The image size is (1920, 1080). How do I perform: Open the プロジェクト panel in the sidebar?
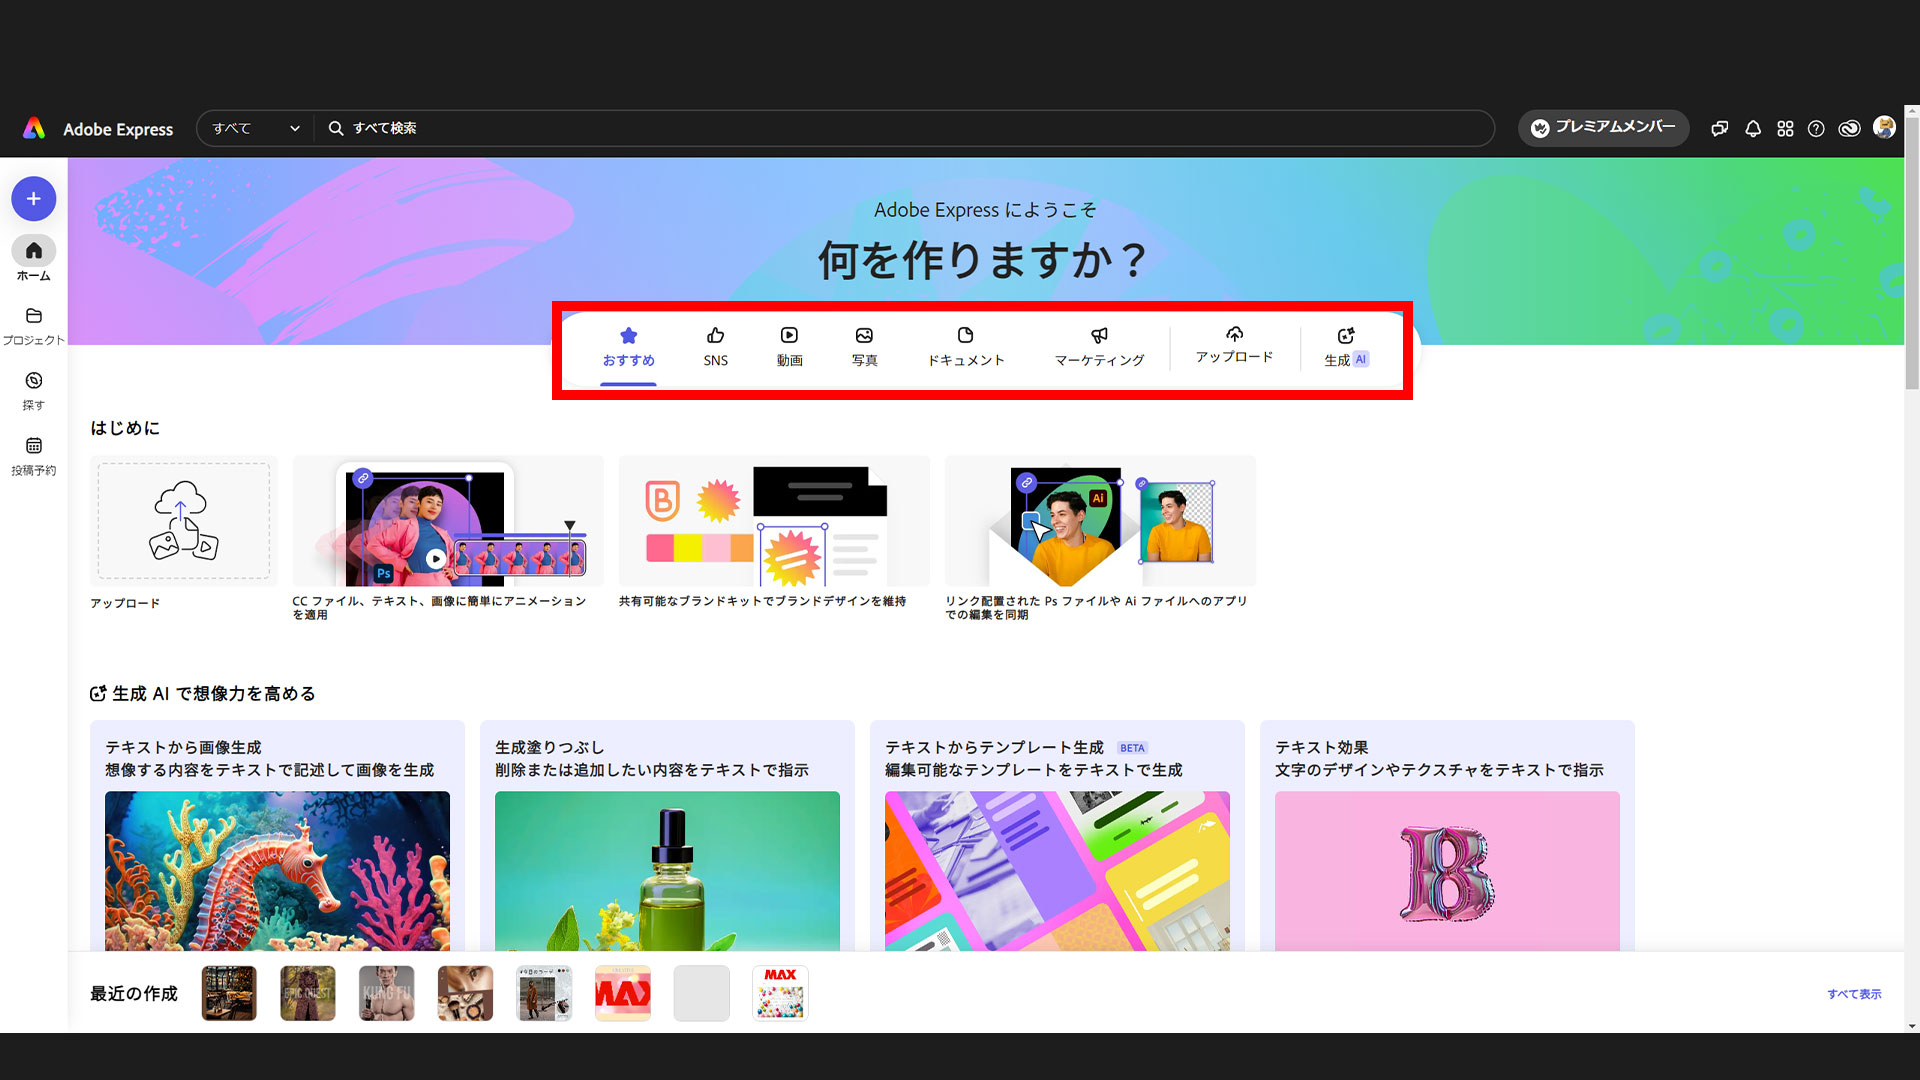click(33, 322)
